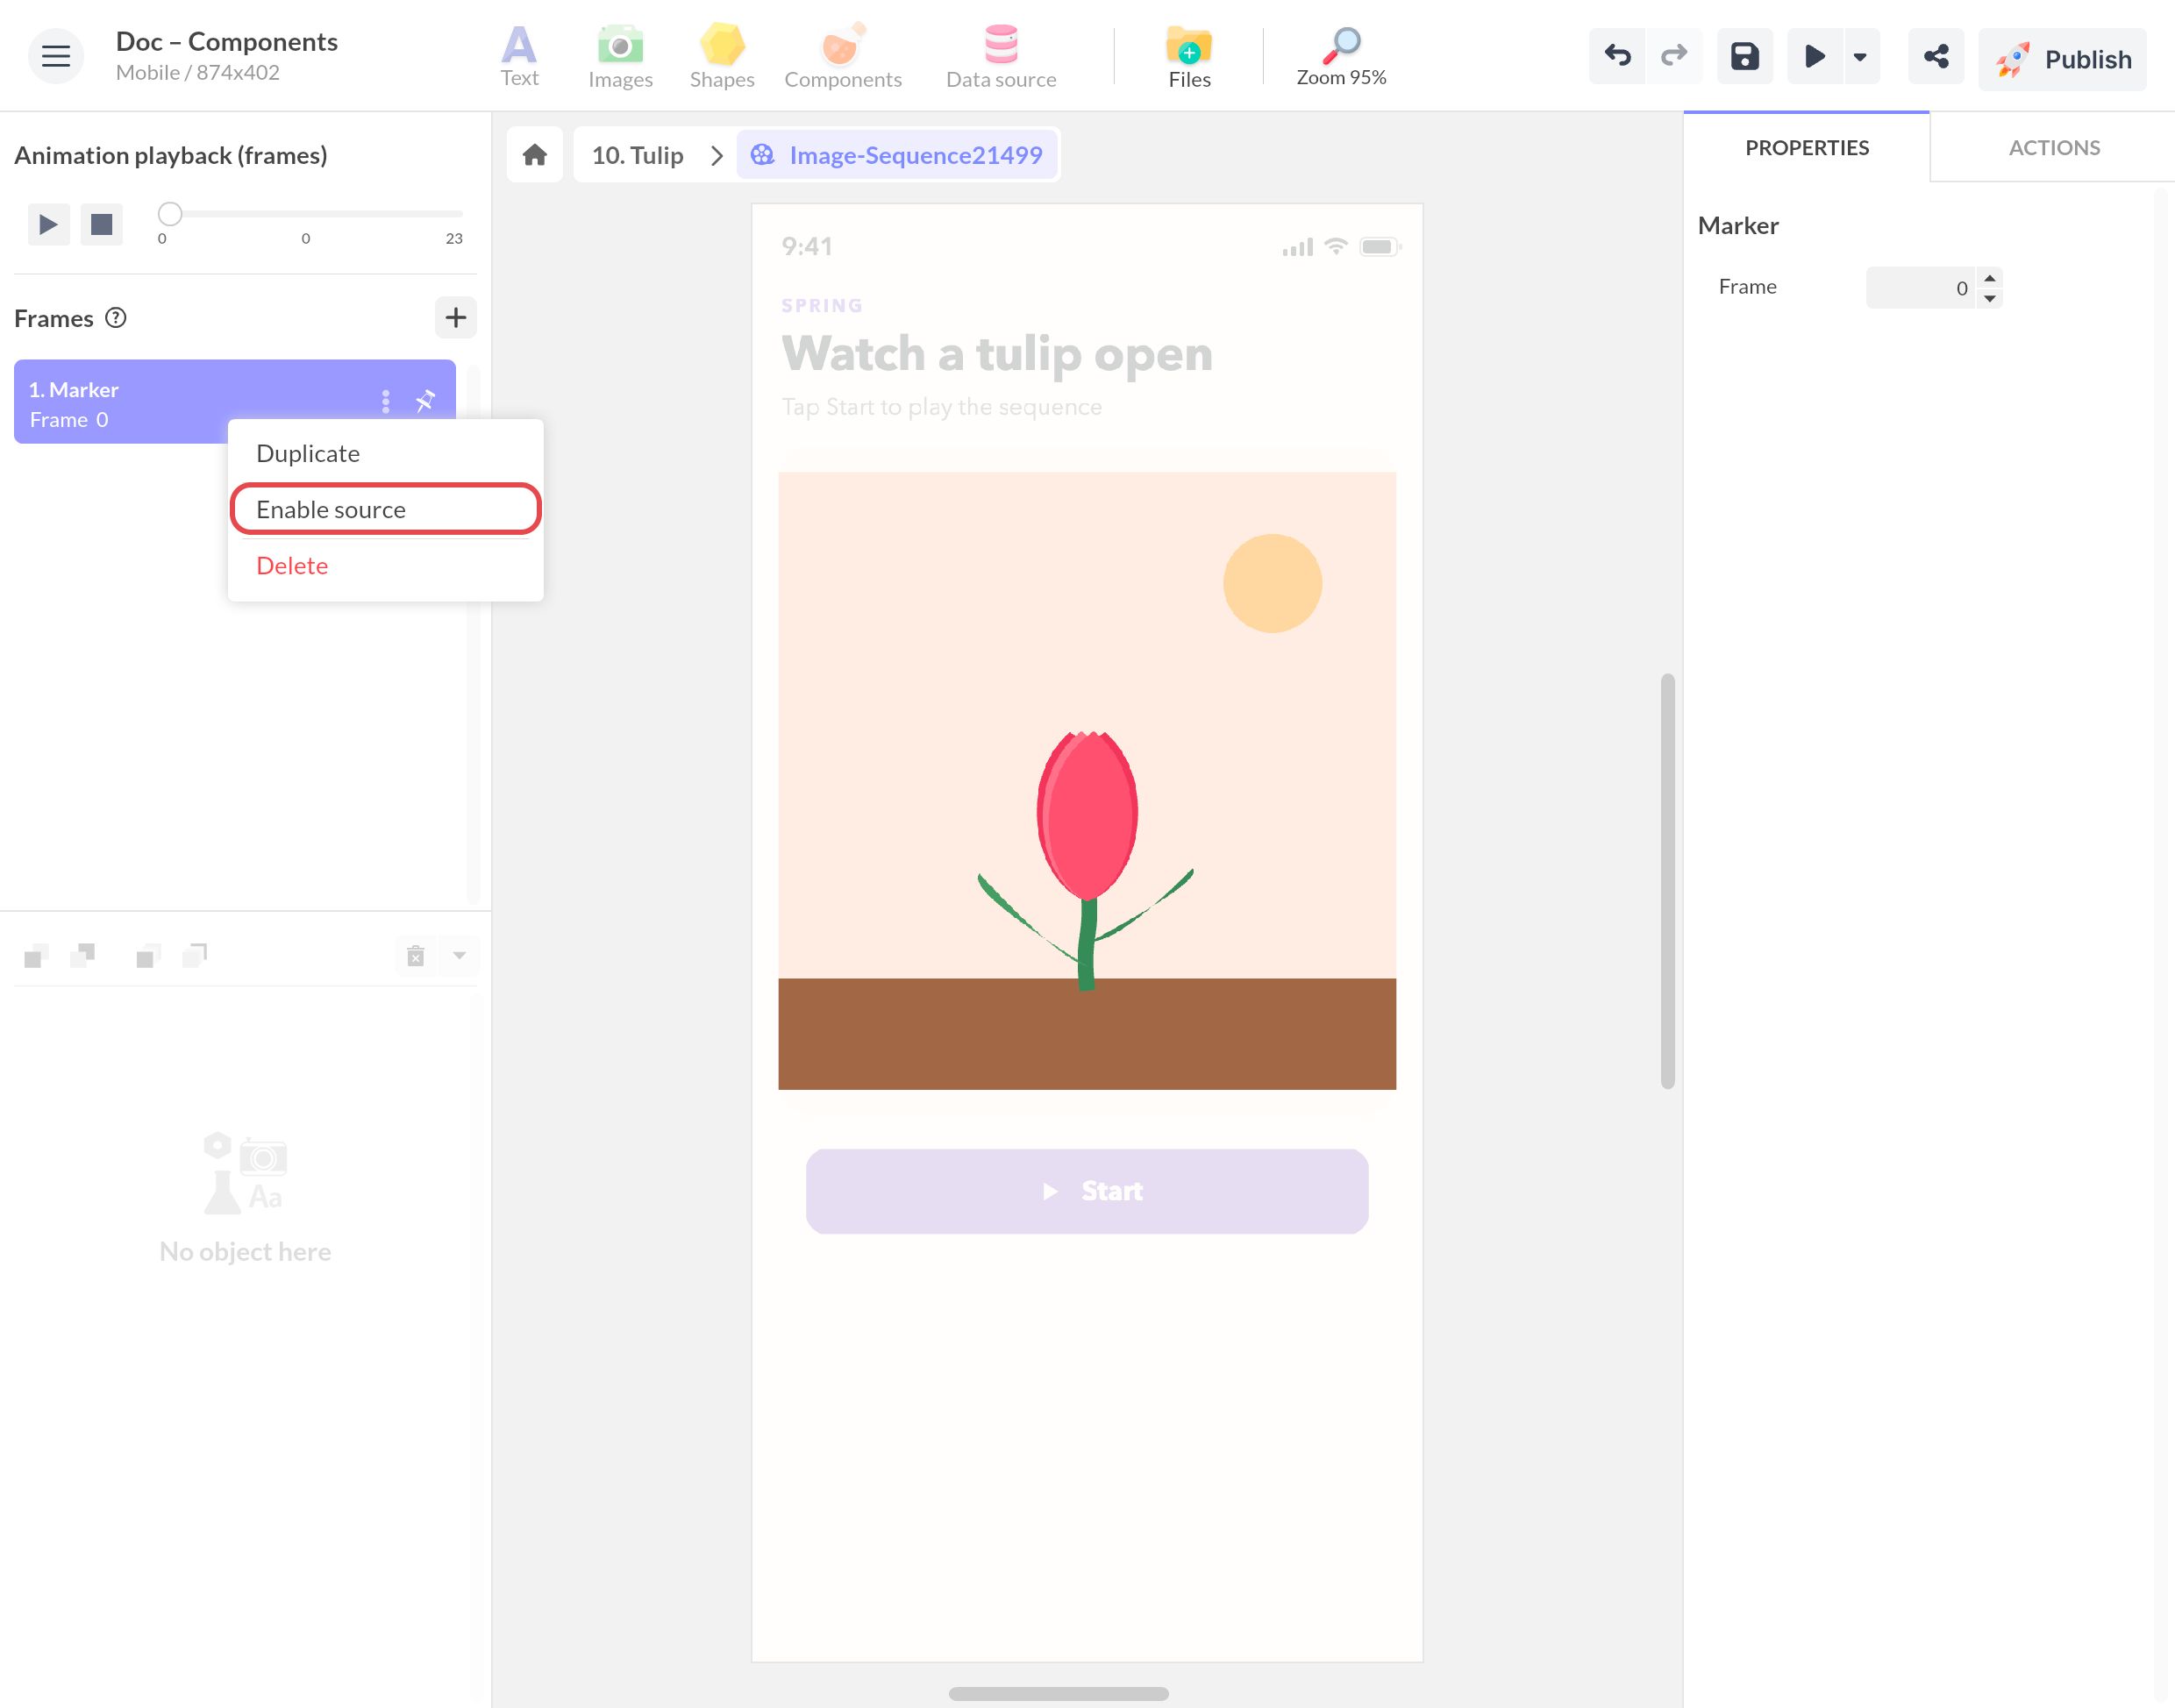The width and height of the screenshot is (2175, 1708).
Task: Increase the Frame value stepper
Action: [1990, 278]
